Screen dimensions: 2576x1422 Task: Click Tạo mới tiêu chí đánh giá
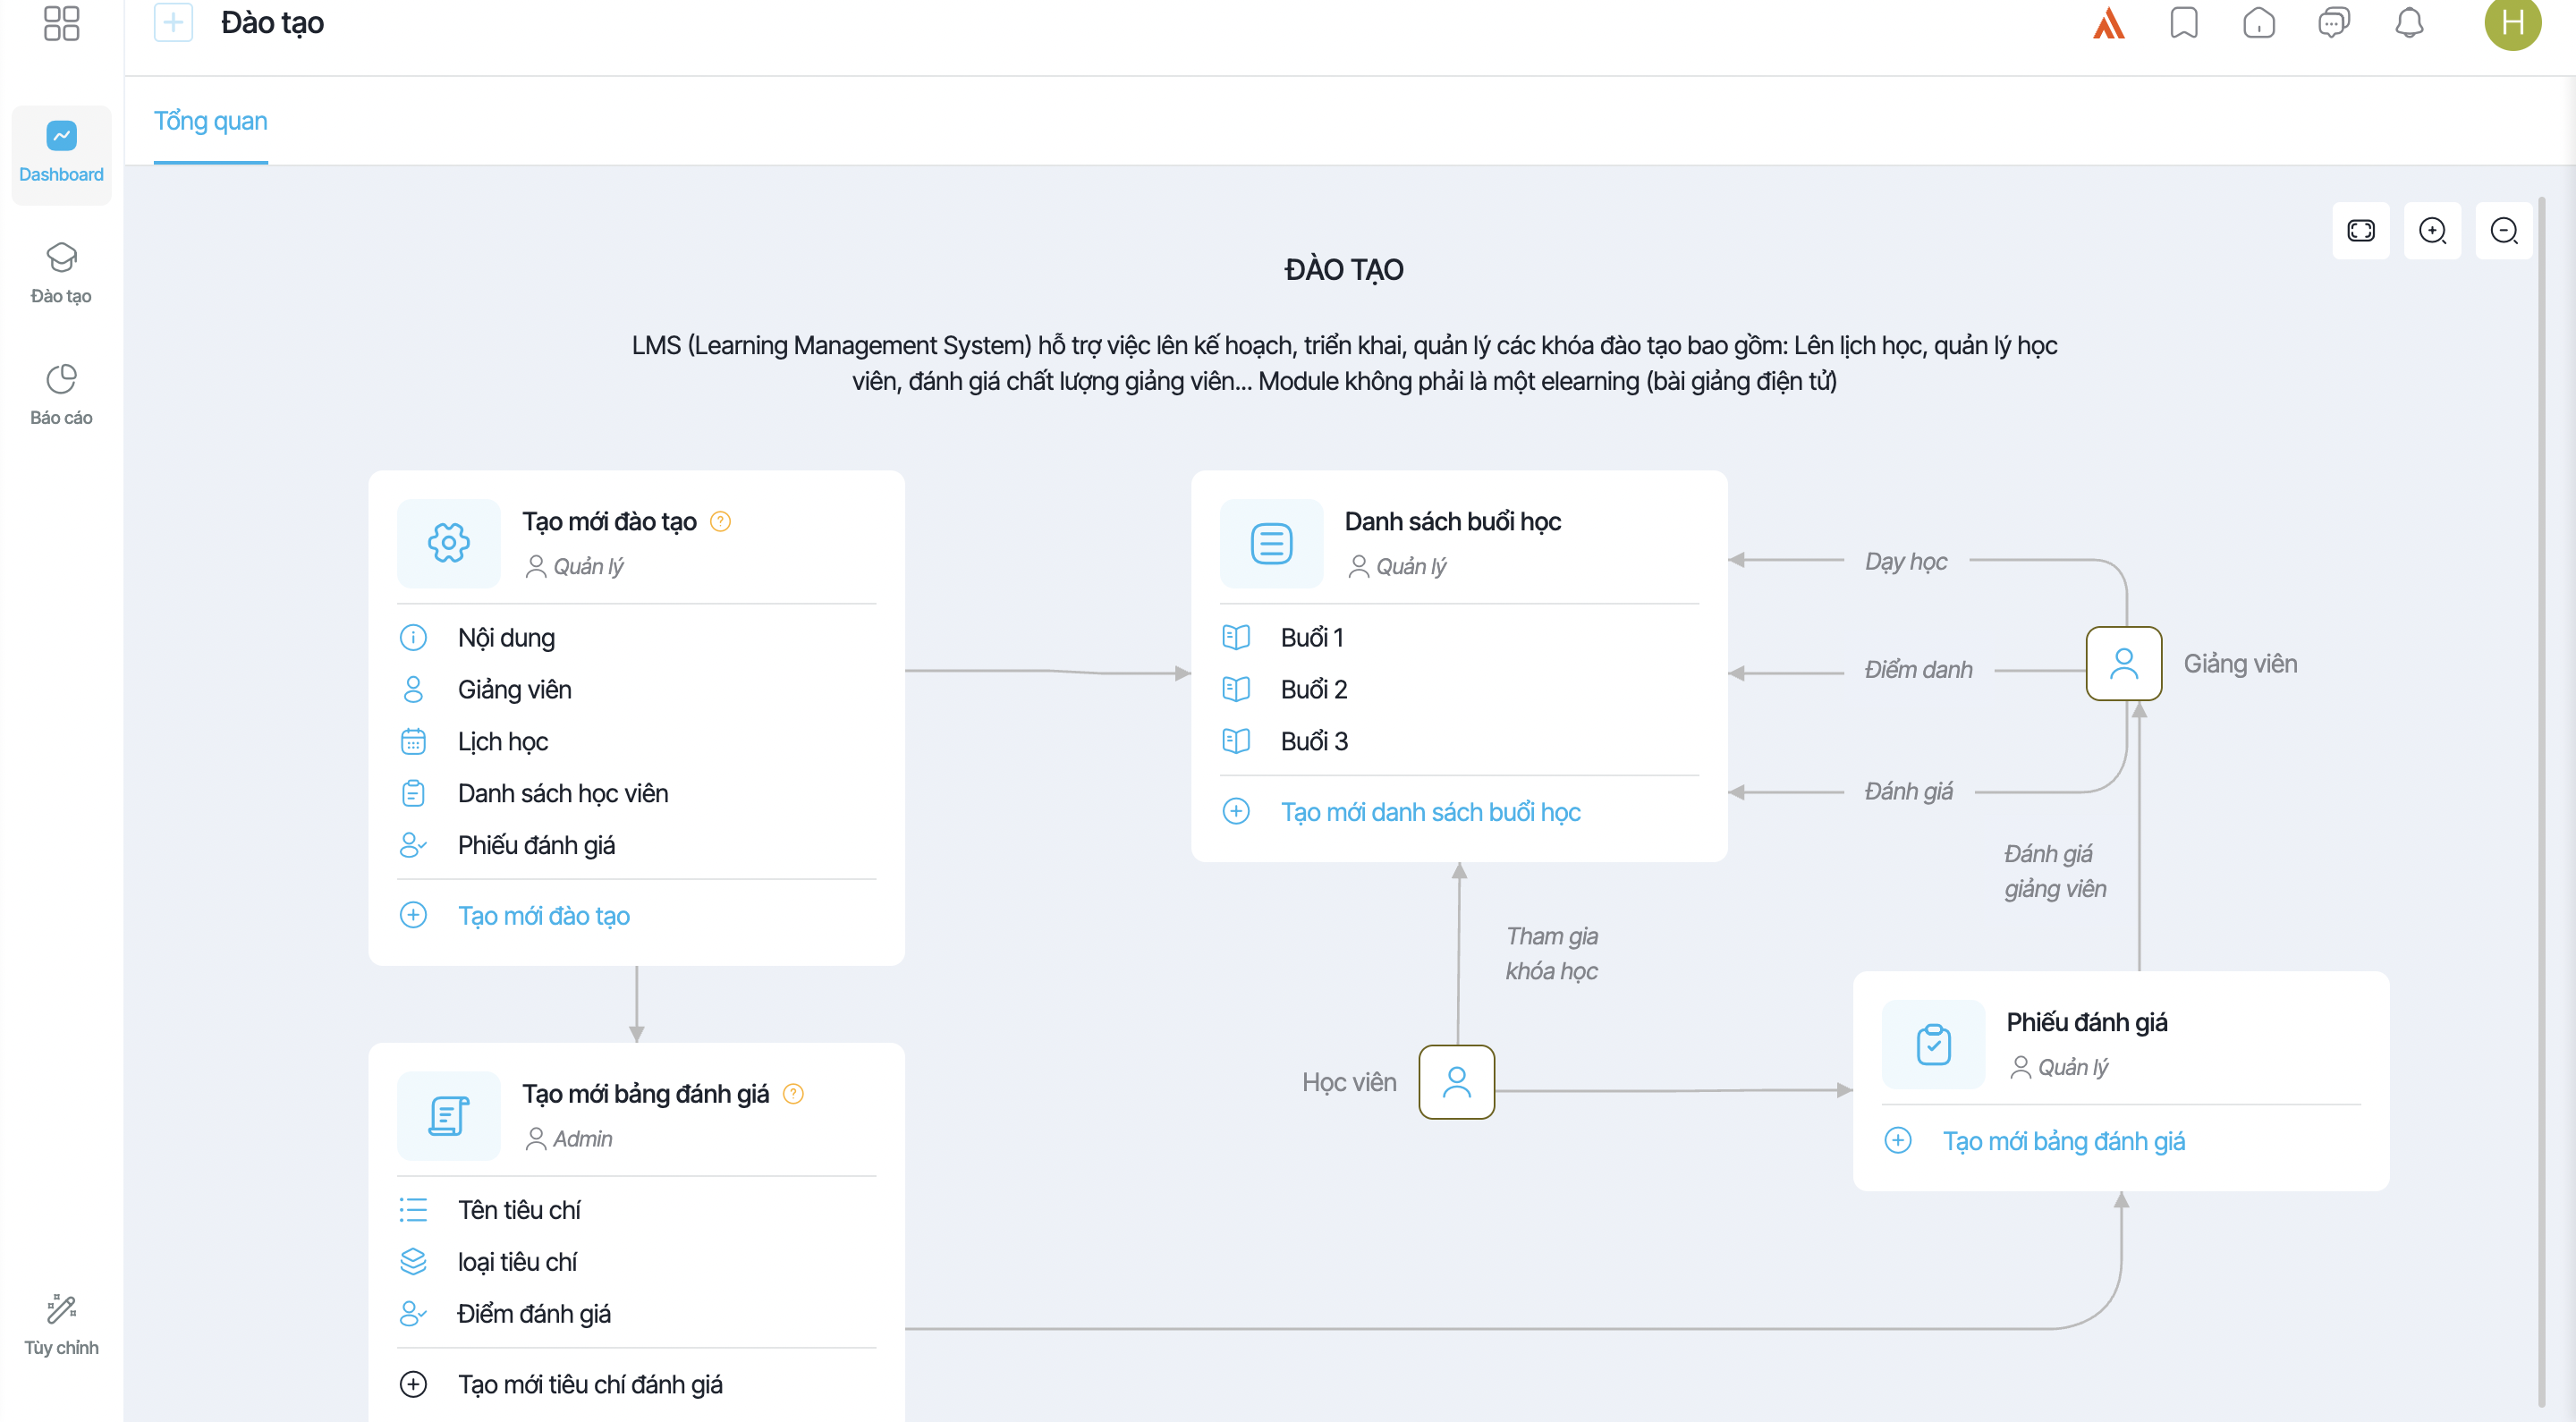pos(590,1384)
